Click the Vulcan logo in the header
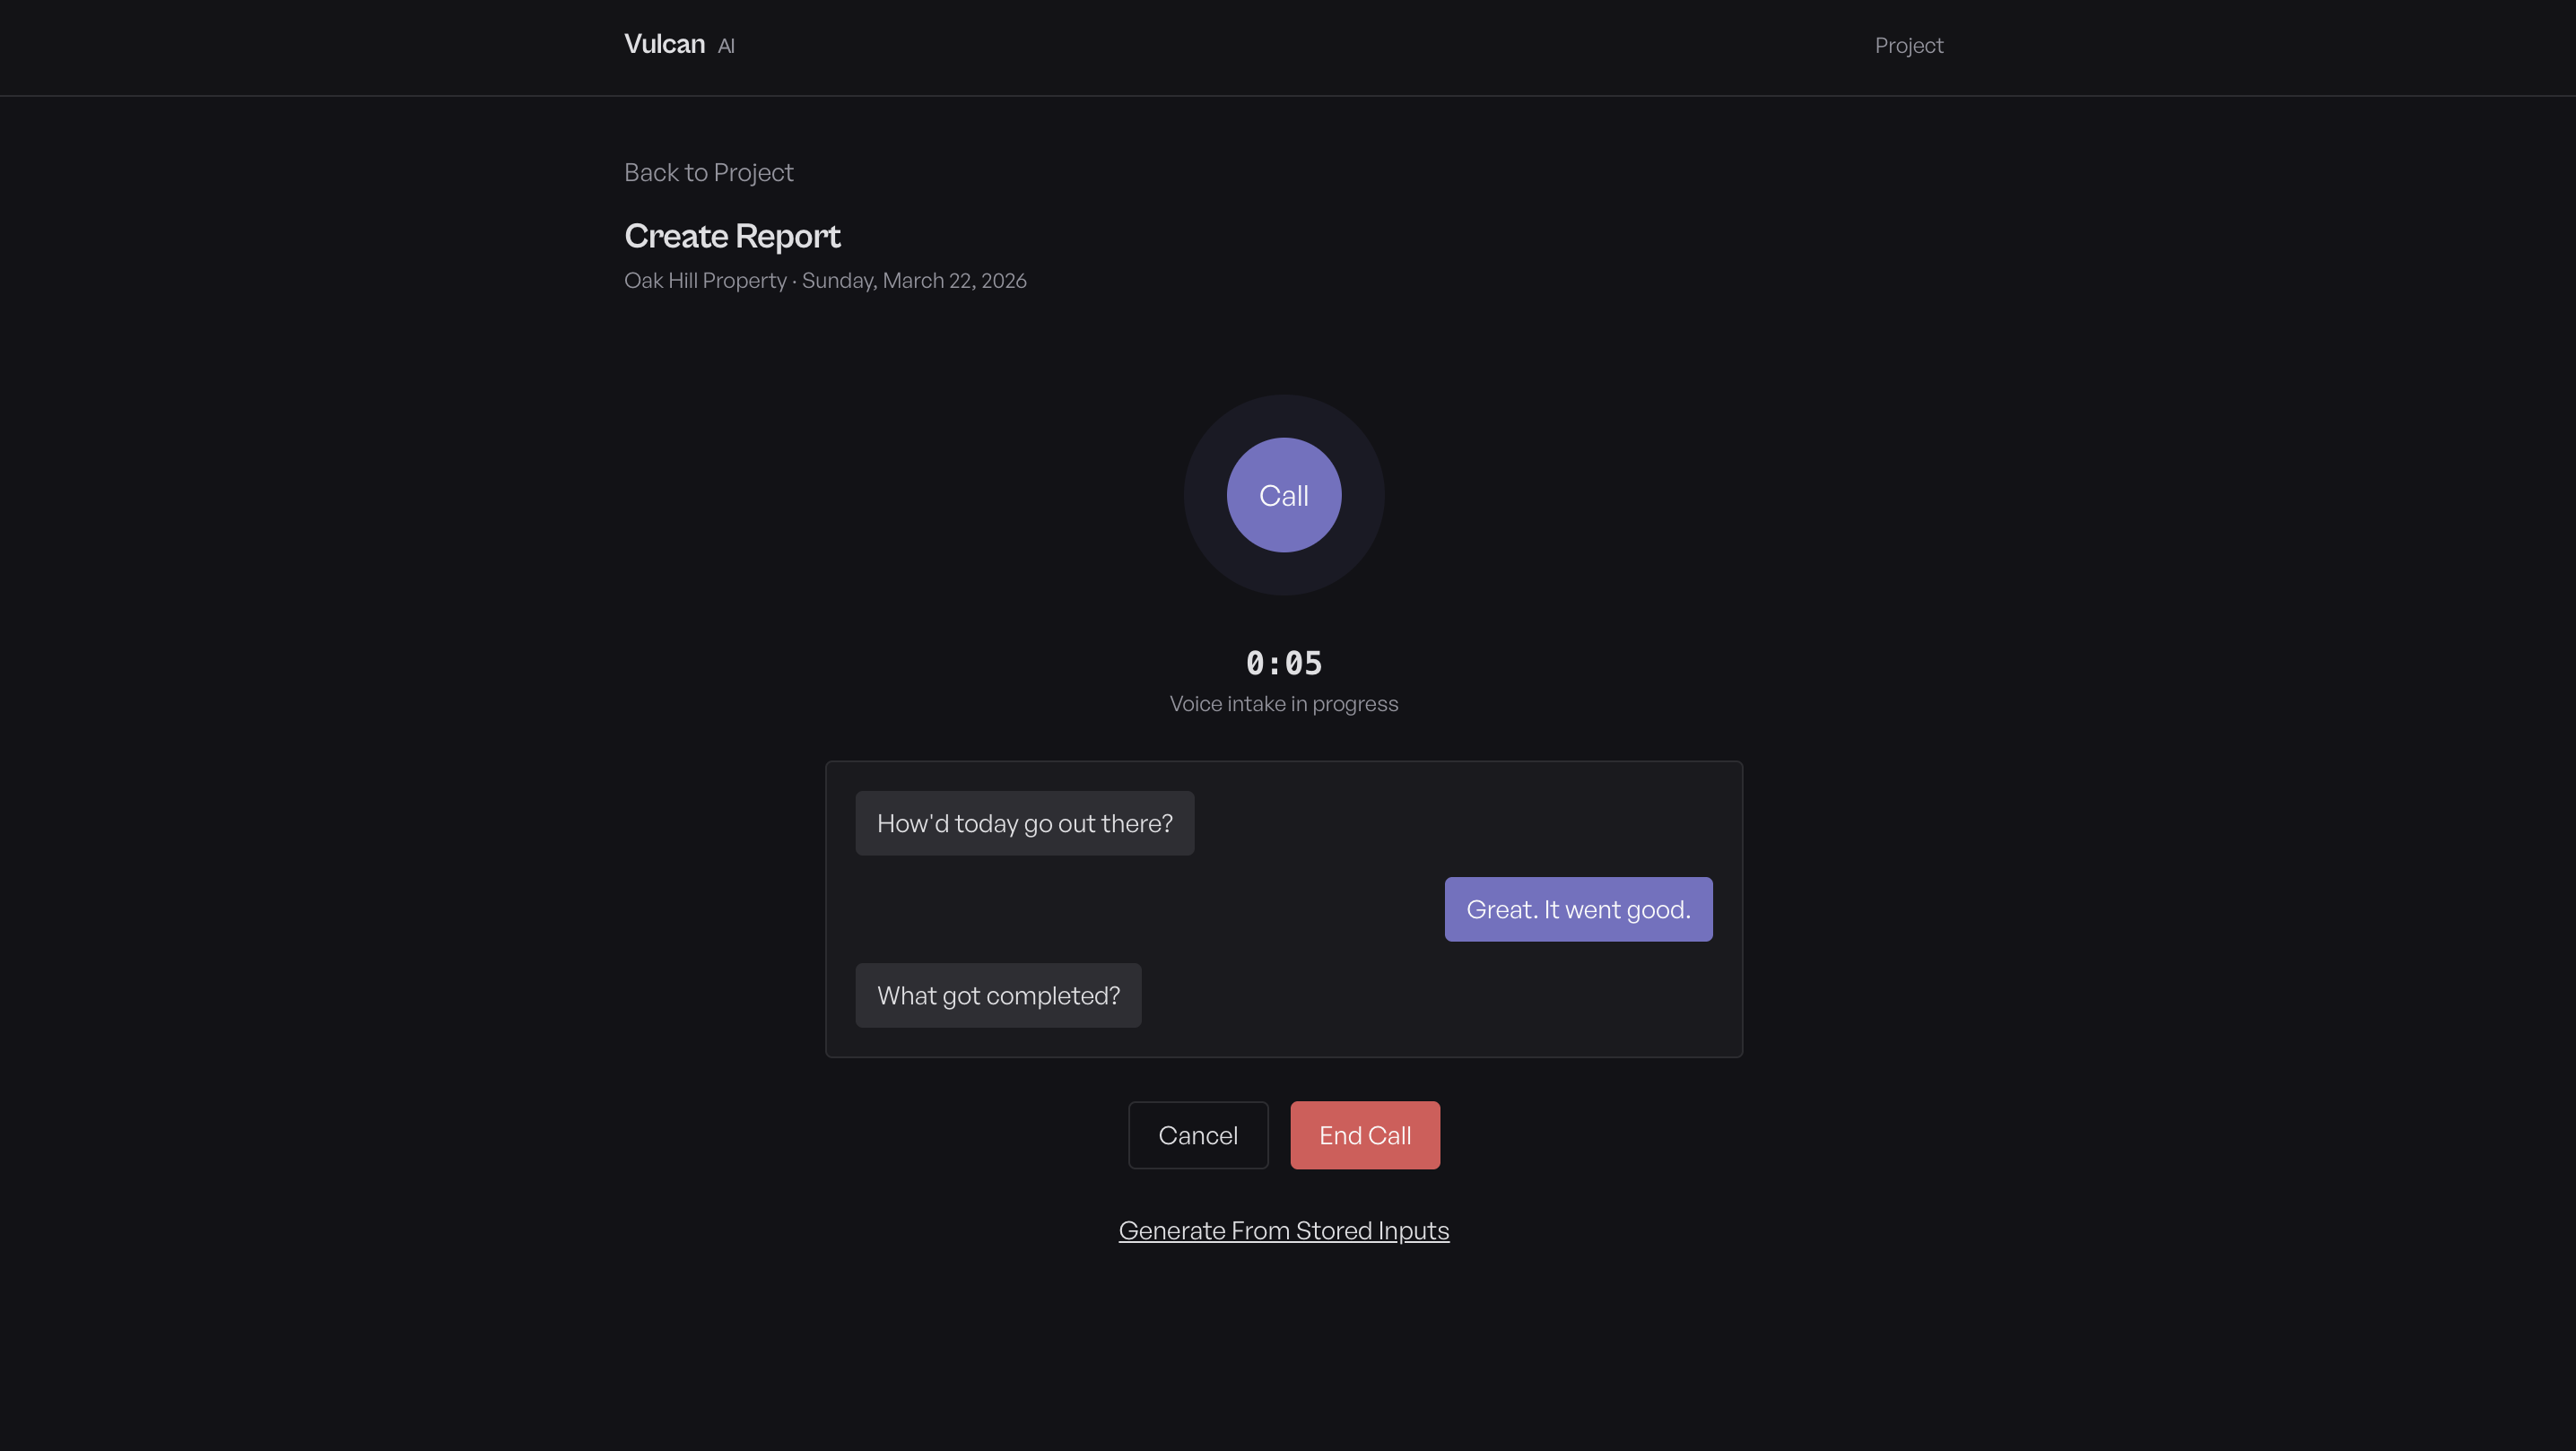Screen dimensions: 2576x1451 664,44
